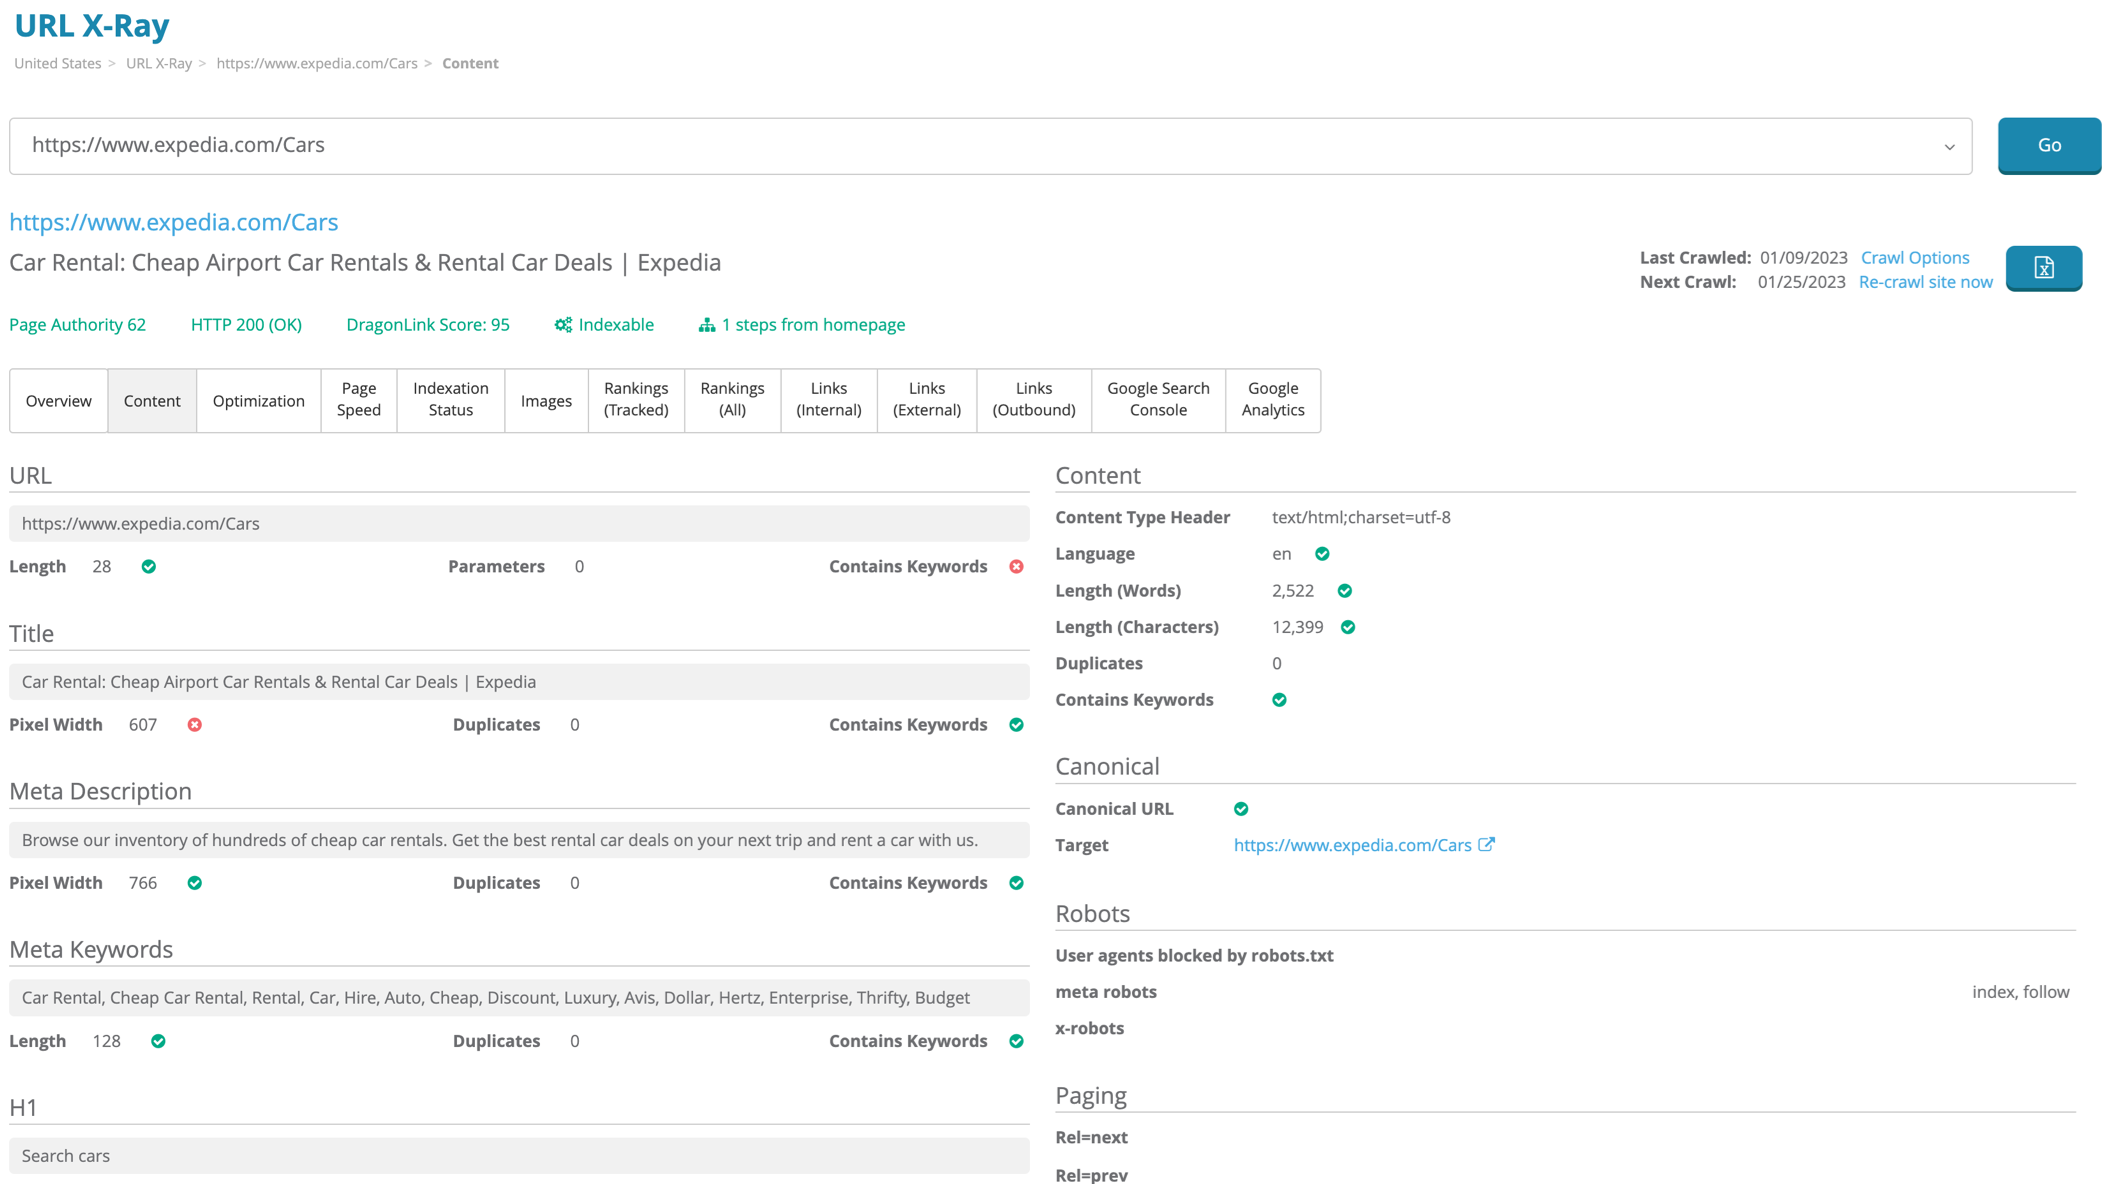2126x1184 pixels.
Task: Click Re-crawl site now link
Action: pos(1925,282)
